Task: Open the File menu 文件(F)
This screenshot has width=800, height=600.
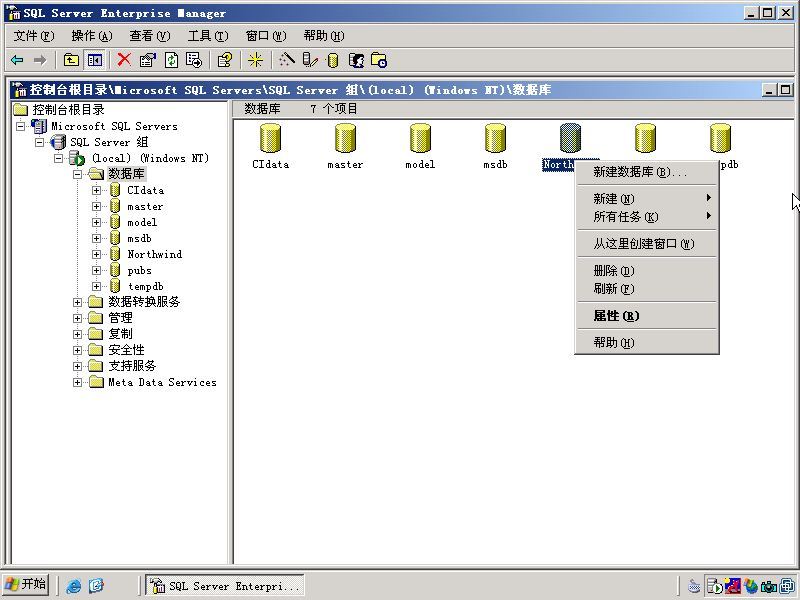Action: [x=34, y=36]
